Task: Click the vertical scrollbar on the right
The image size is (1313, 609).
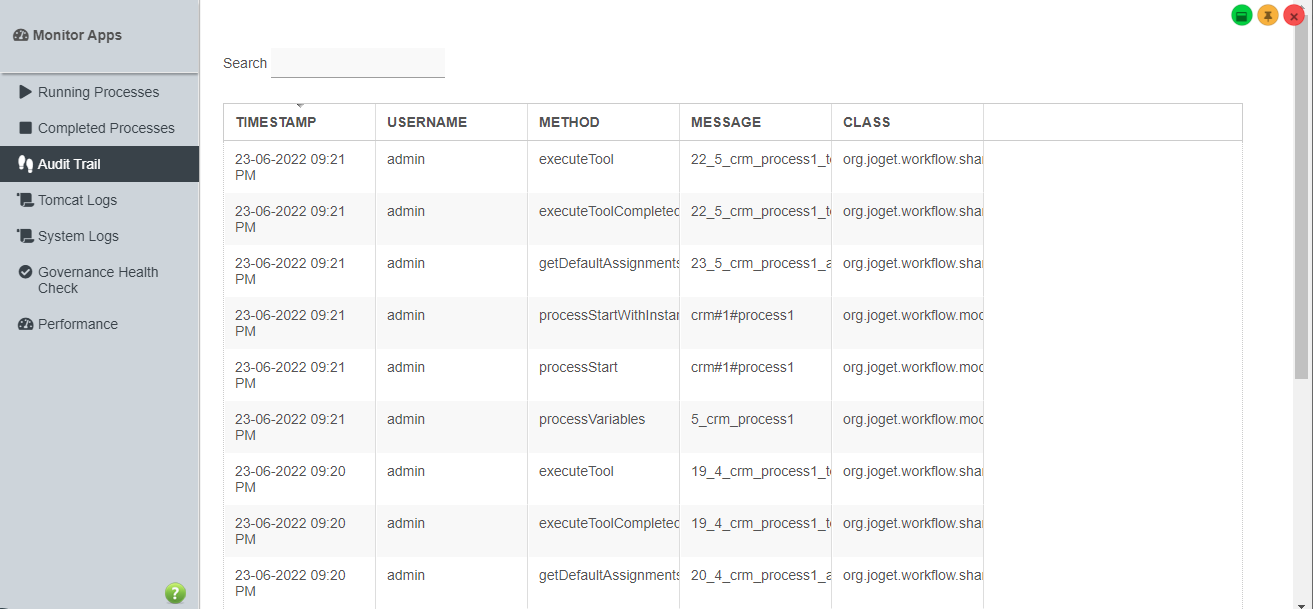Action: pyautogui.click(x=1300, y=200)
